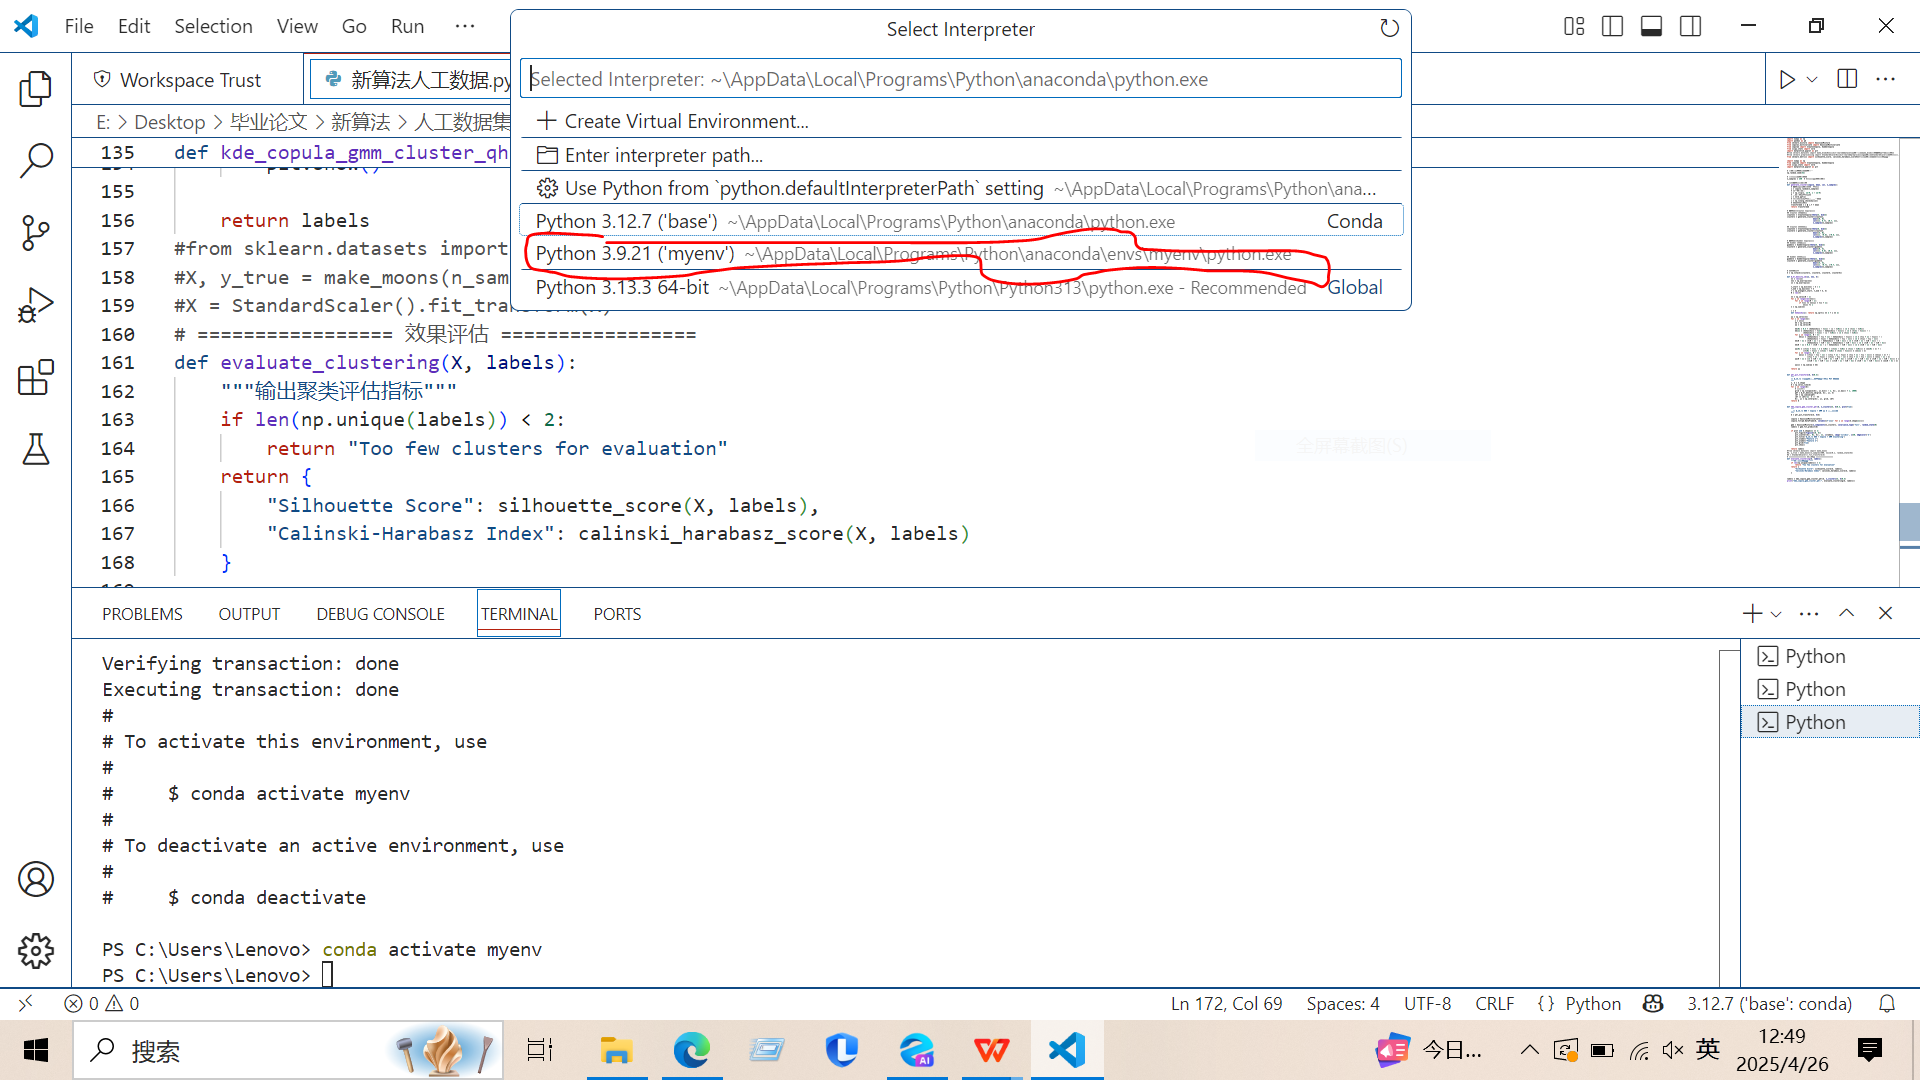Image resolution: width=1920 pixels, height=1080 pixels.
Task: Toggle the bottom panel visibility
Action: (x=1650, y=27)
